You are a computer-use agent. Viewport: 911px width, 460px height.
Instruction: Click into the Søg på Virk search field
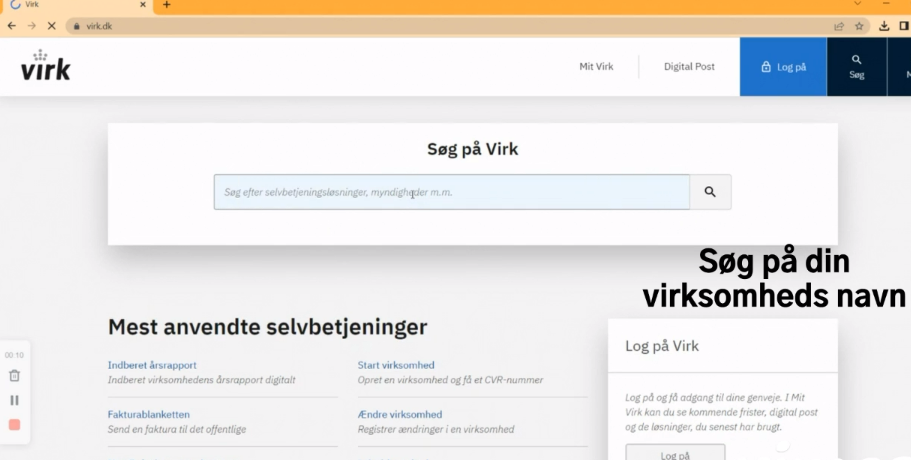451,192
